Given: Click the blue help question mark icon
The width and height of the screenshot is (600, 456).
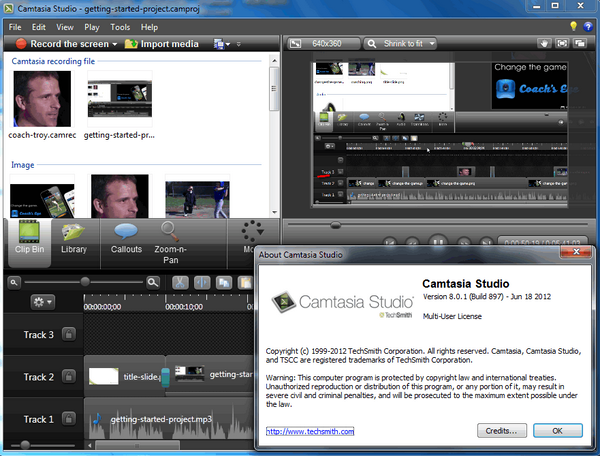Looking at the screenshot, I should pos(588,26).
